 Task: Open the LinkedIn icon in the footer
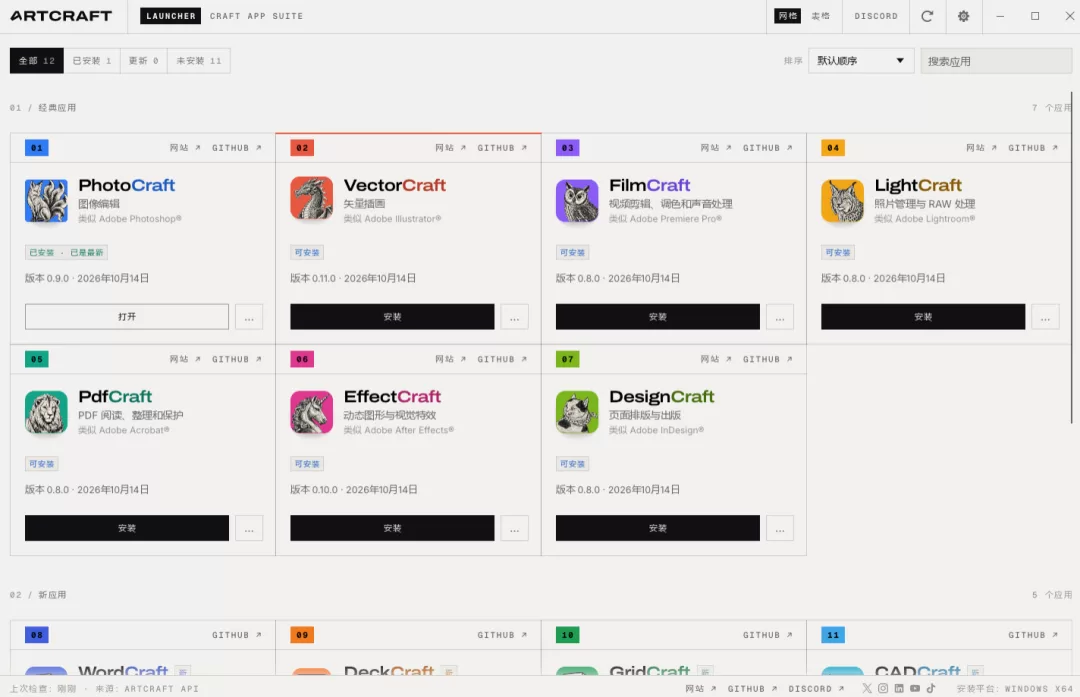(899, 688)
